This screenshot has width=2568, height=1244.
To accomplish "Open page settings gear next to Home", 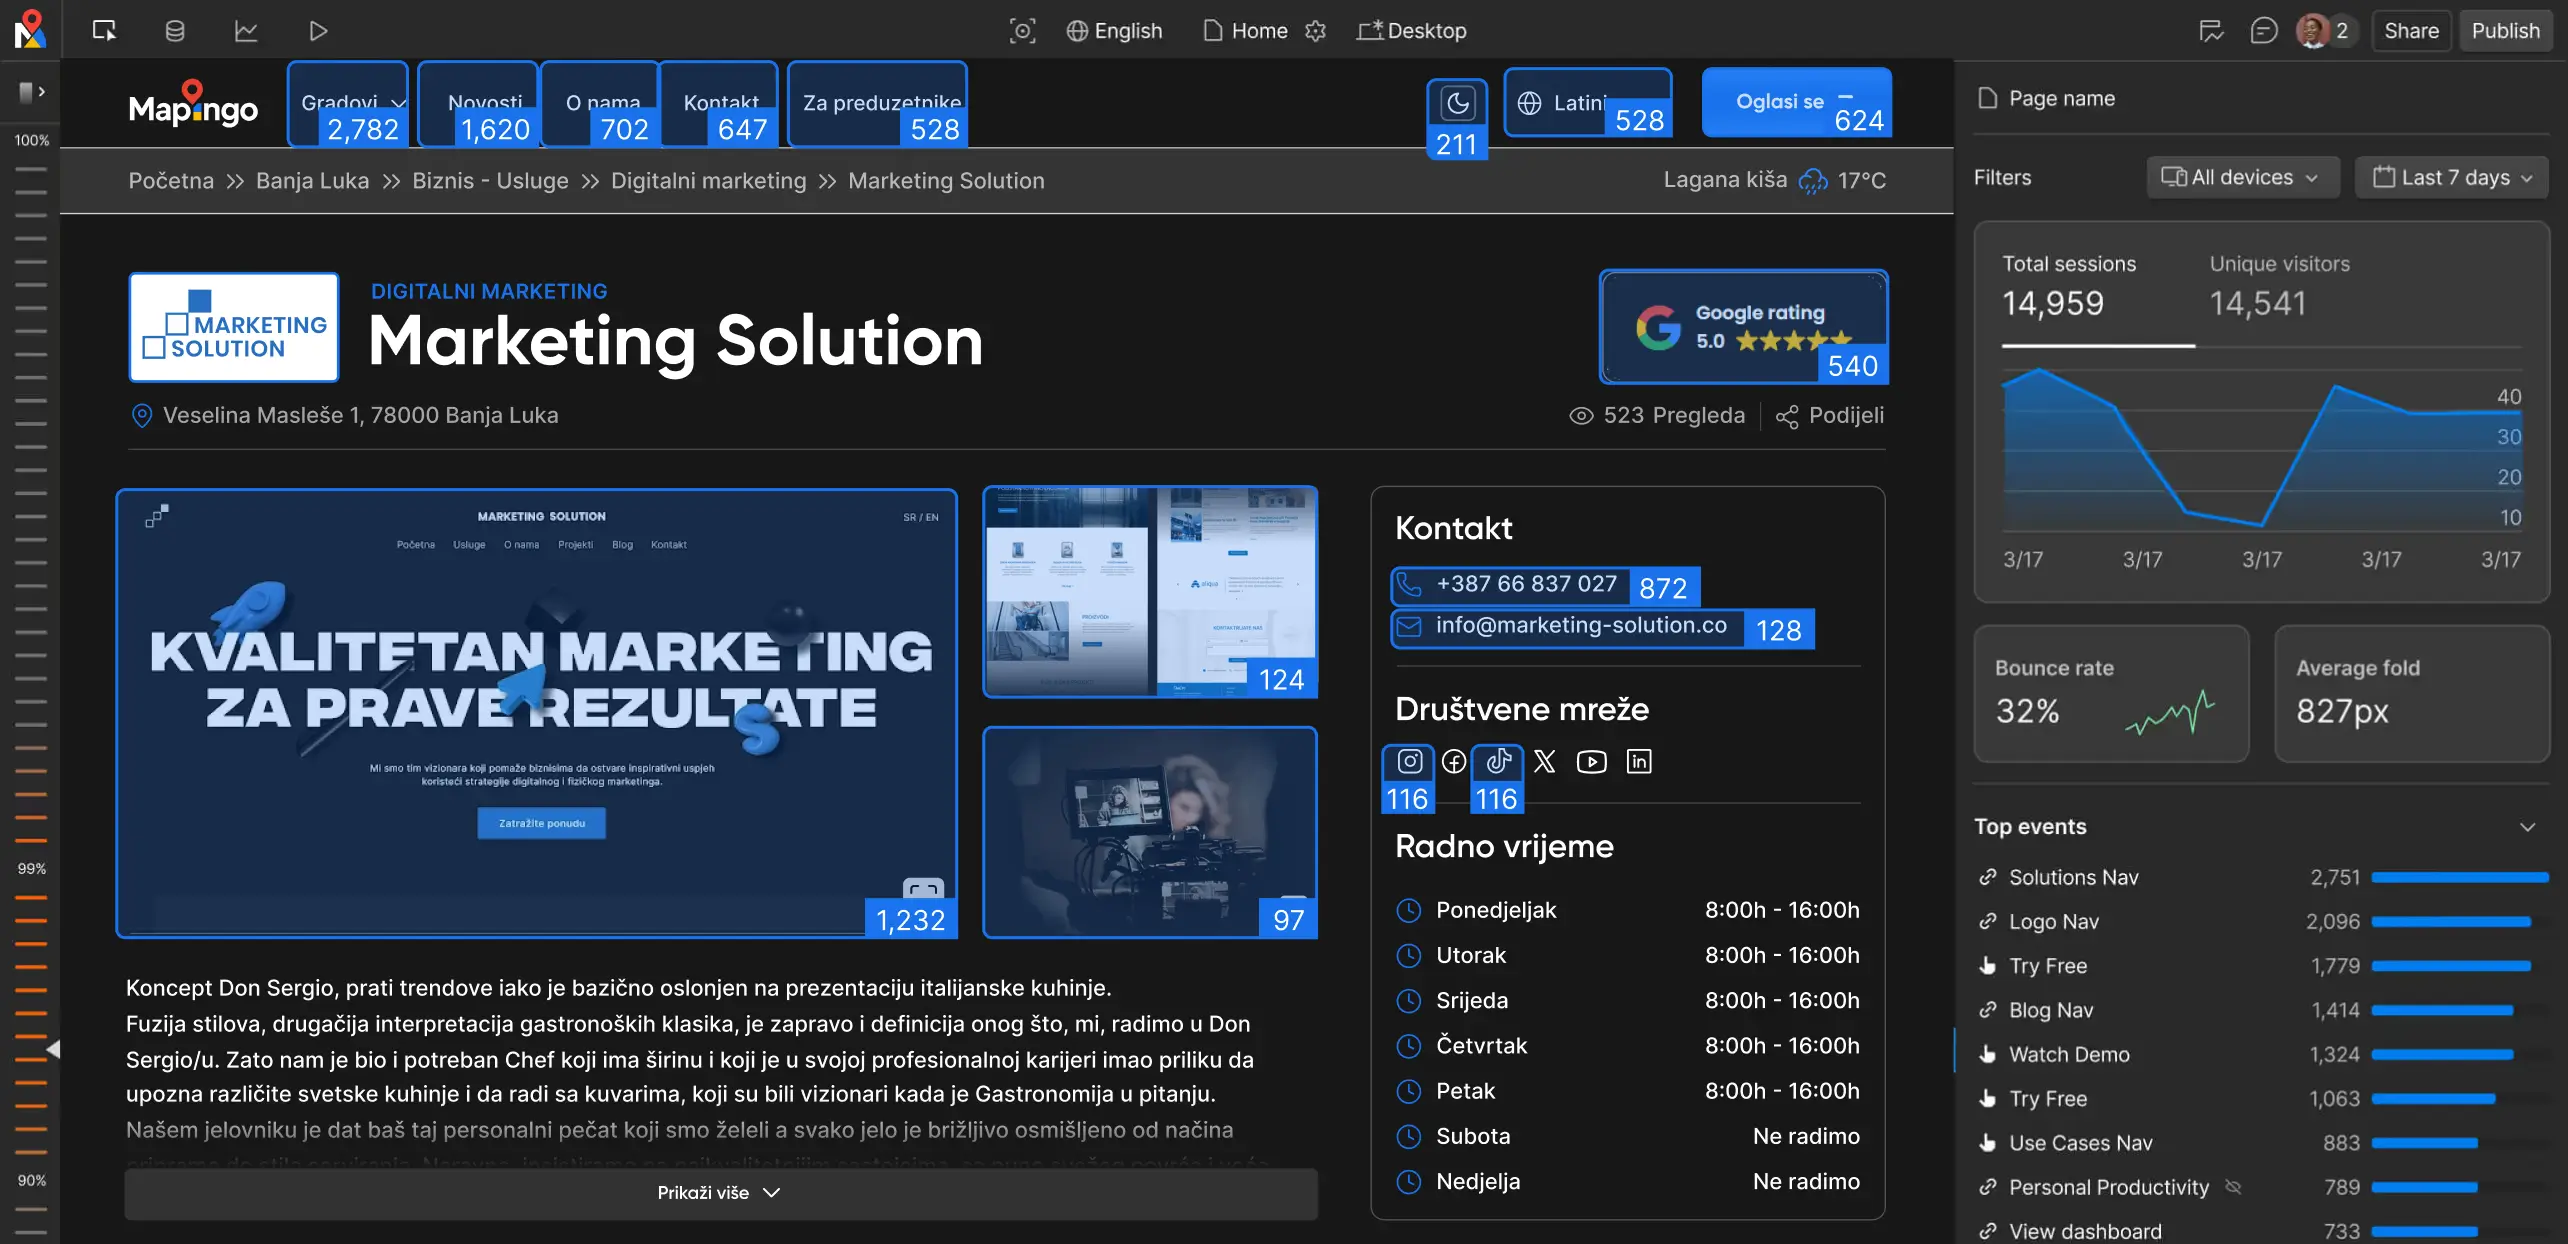I will [x=1316, y=31].
